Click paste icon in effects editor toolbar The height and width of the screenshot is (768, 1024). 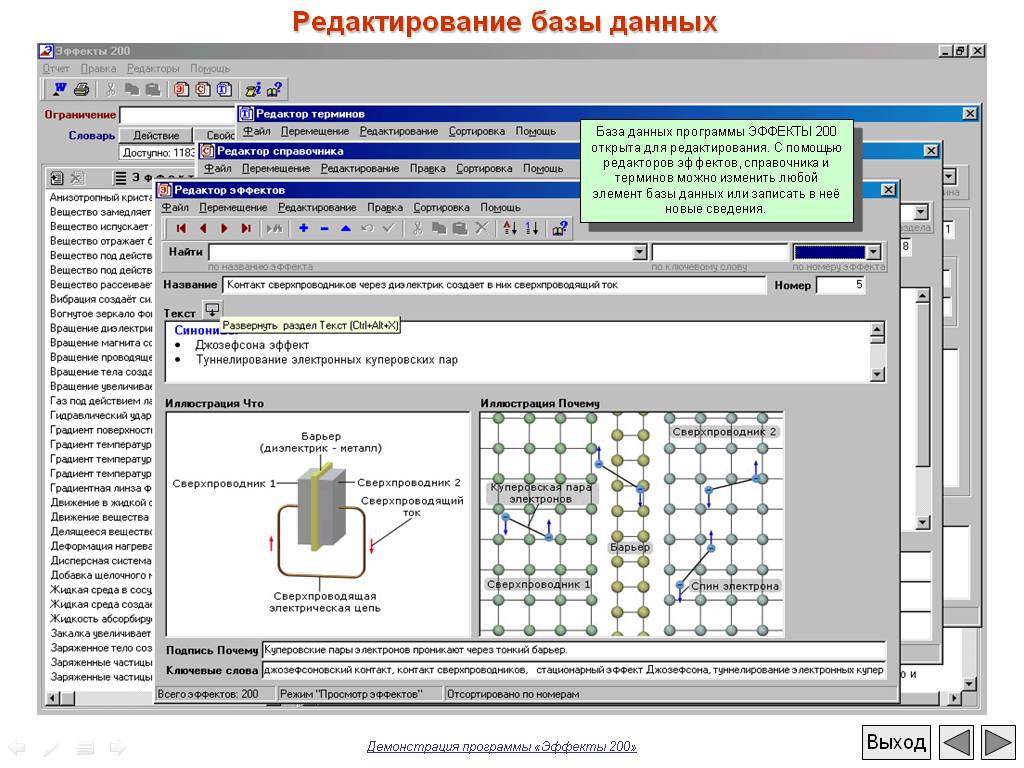(x=460, y=229)
